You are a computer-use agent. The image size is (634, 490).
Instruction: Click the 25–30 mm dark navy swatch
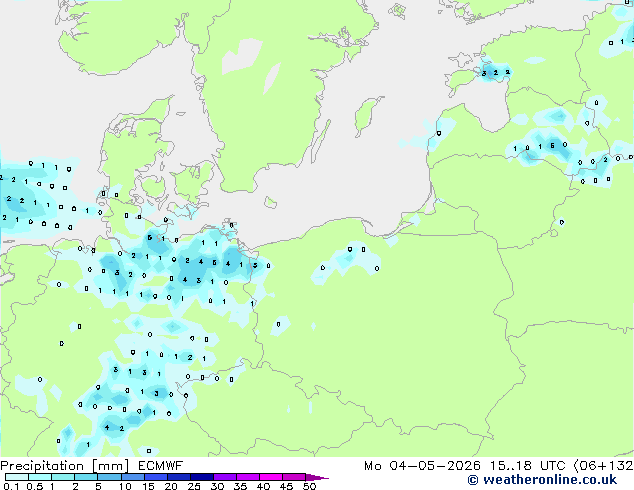[201, 477]
